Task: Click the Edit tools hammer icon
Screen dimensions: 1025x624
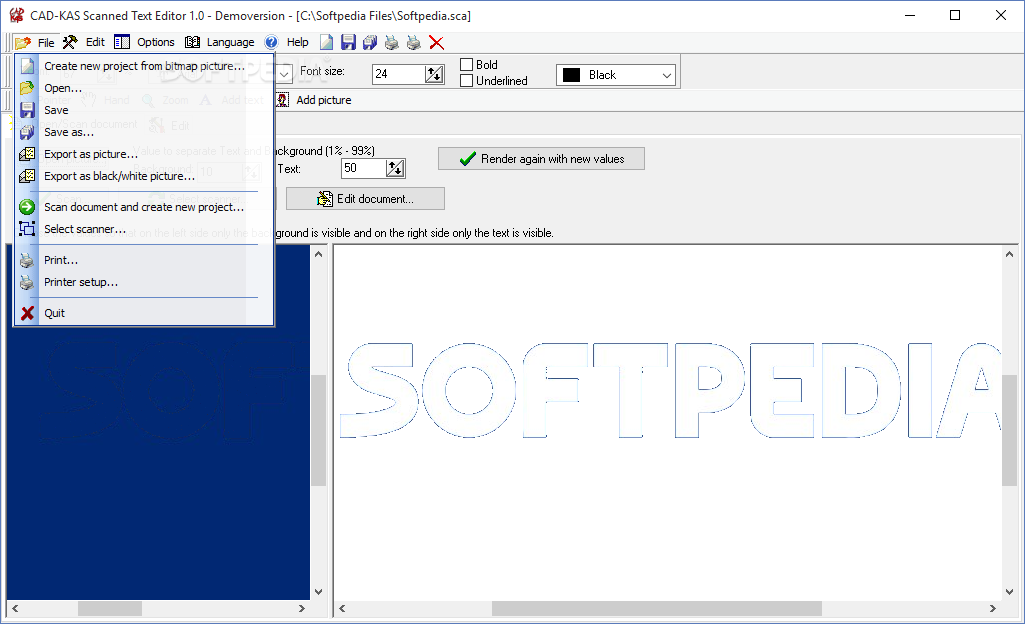Action: (x=70, y=42)
